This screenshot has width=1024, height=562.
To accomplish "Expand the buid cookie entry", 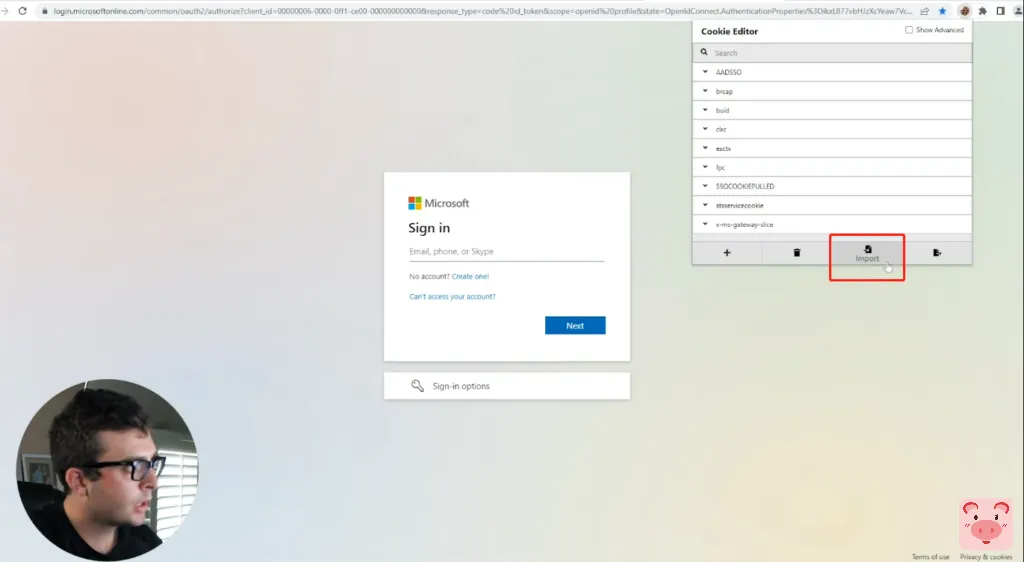I will [x=832, y=110].
